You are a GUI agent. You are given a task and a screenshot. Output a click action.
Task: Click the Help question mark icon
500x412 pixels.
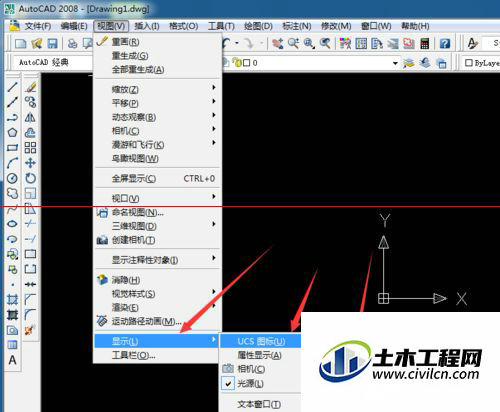pos(445,43)
